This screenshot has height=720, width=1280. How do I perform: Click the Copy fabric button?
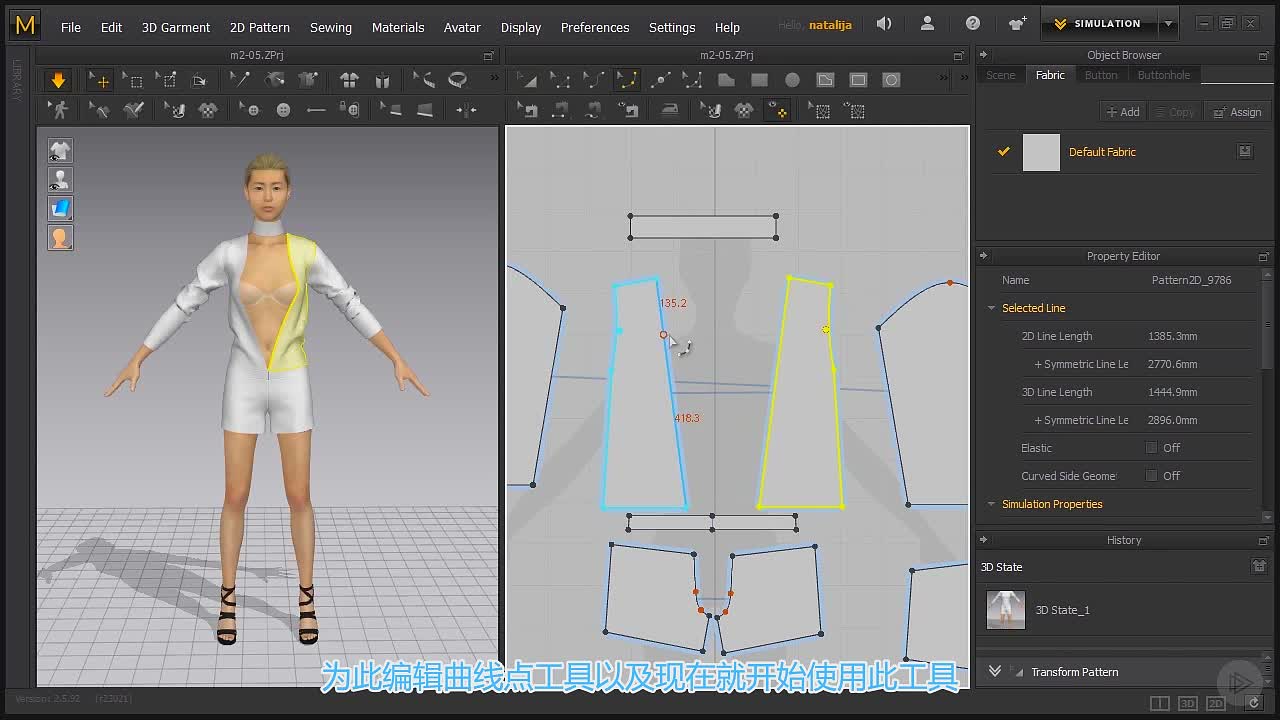1174,112
